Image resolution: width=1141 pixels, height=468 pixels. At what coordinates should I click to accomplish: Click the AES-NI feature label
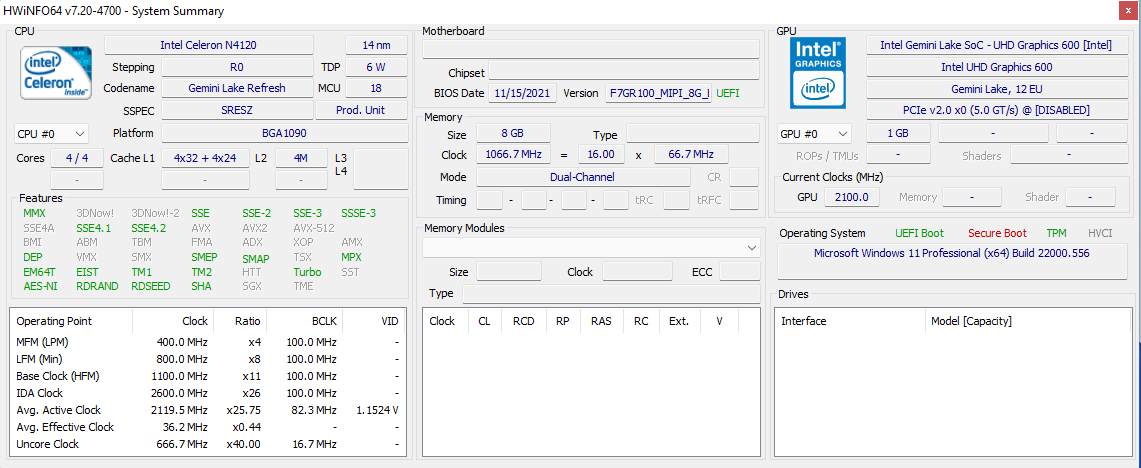pos(40,286)
